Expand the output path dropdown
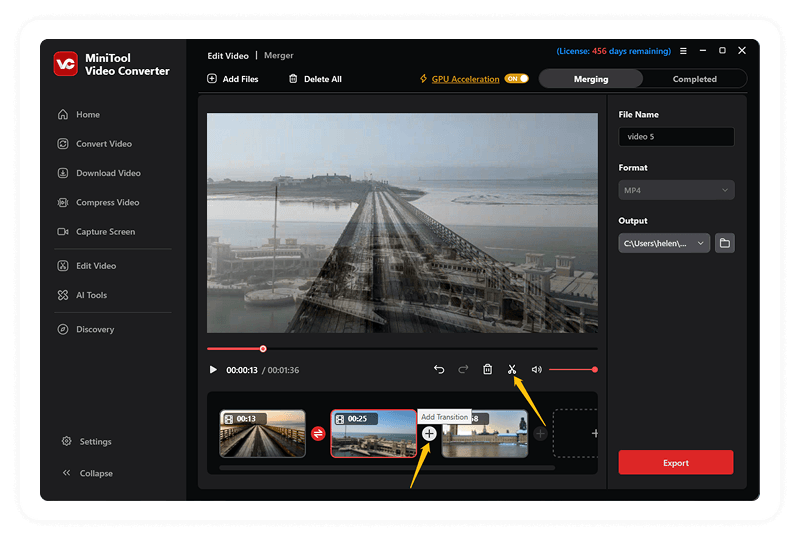This screenshot has width=800, height=540. pyautogui.click(x=664, y=243)
